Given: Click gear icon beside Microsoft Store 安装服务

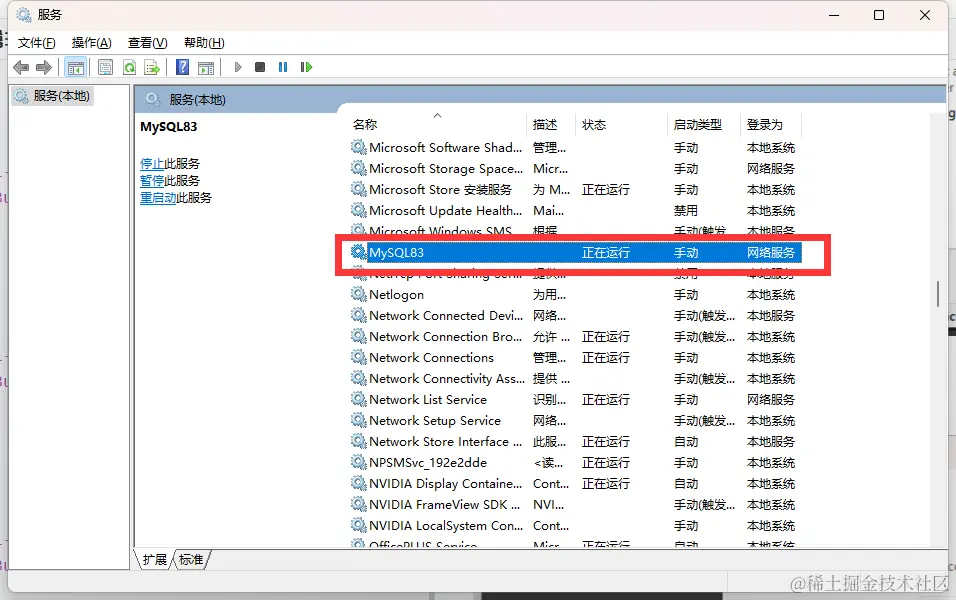Looking at the screenshot, I should [358, 189].
